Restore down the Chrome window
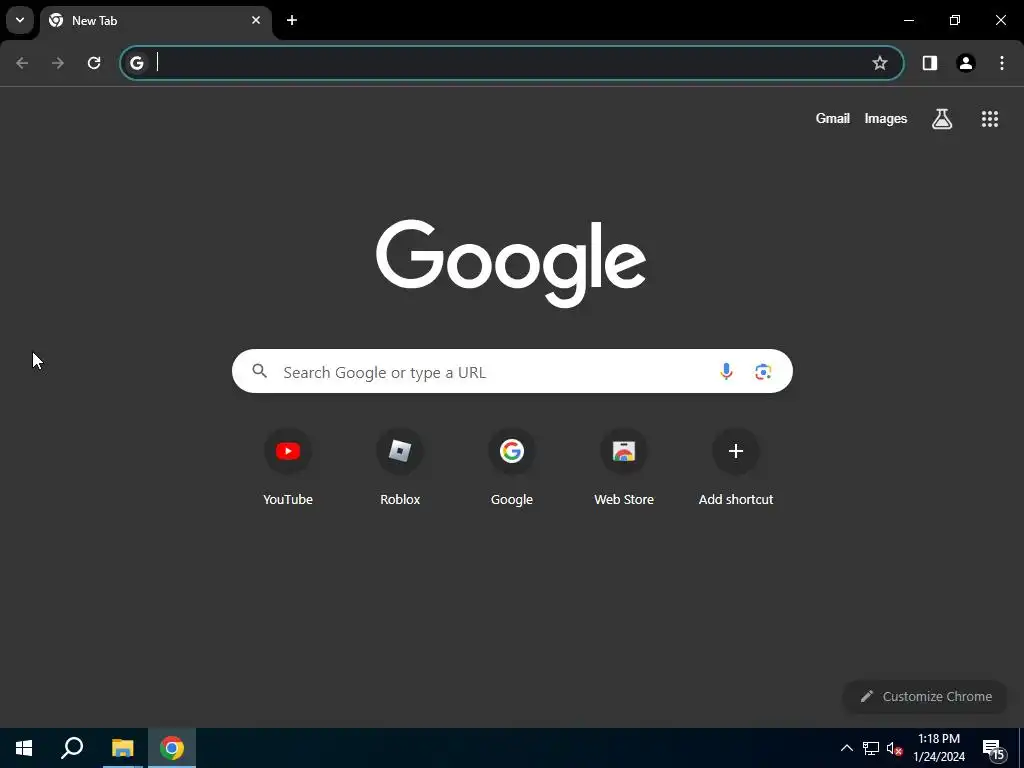The height and width of the screenshot is (768, 1024). coord(955,20)
